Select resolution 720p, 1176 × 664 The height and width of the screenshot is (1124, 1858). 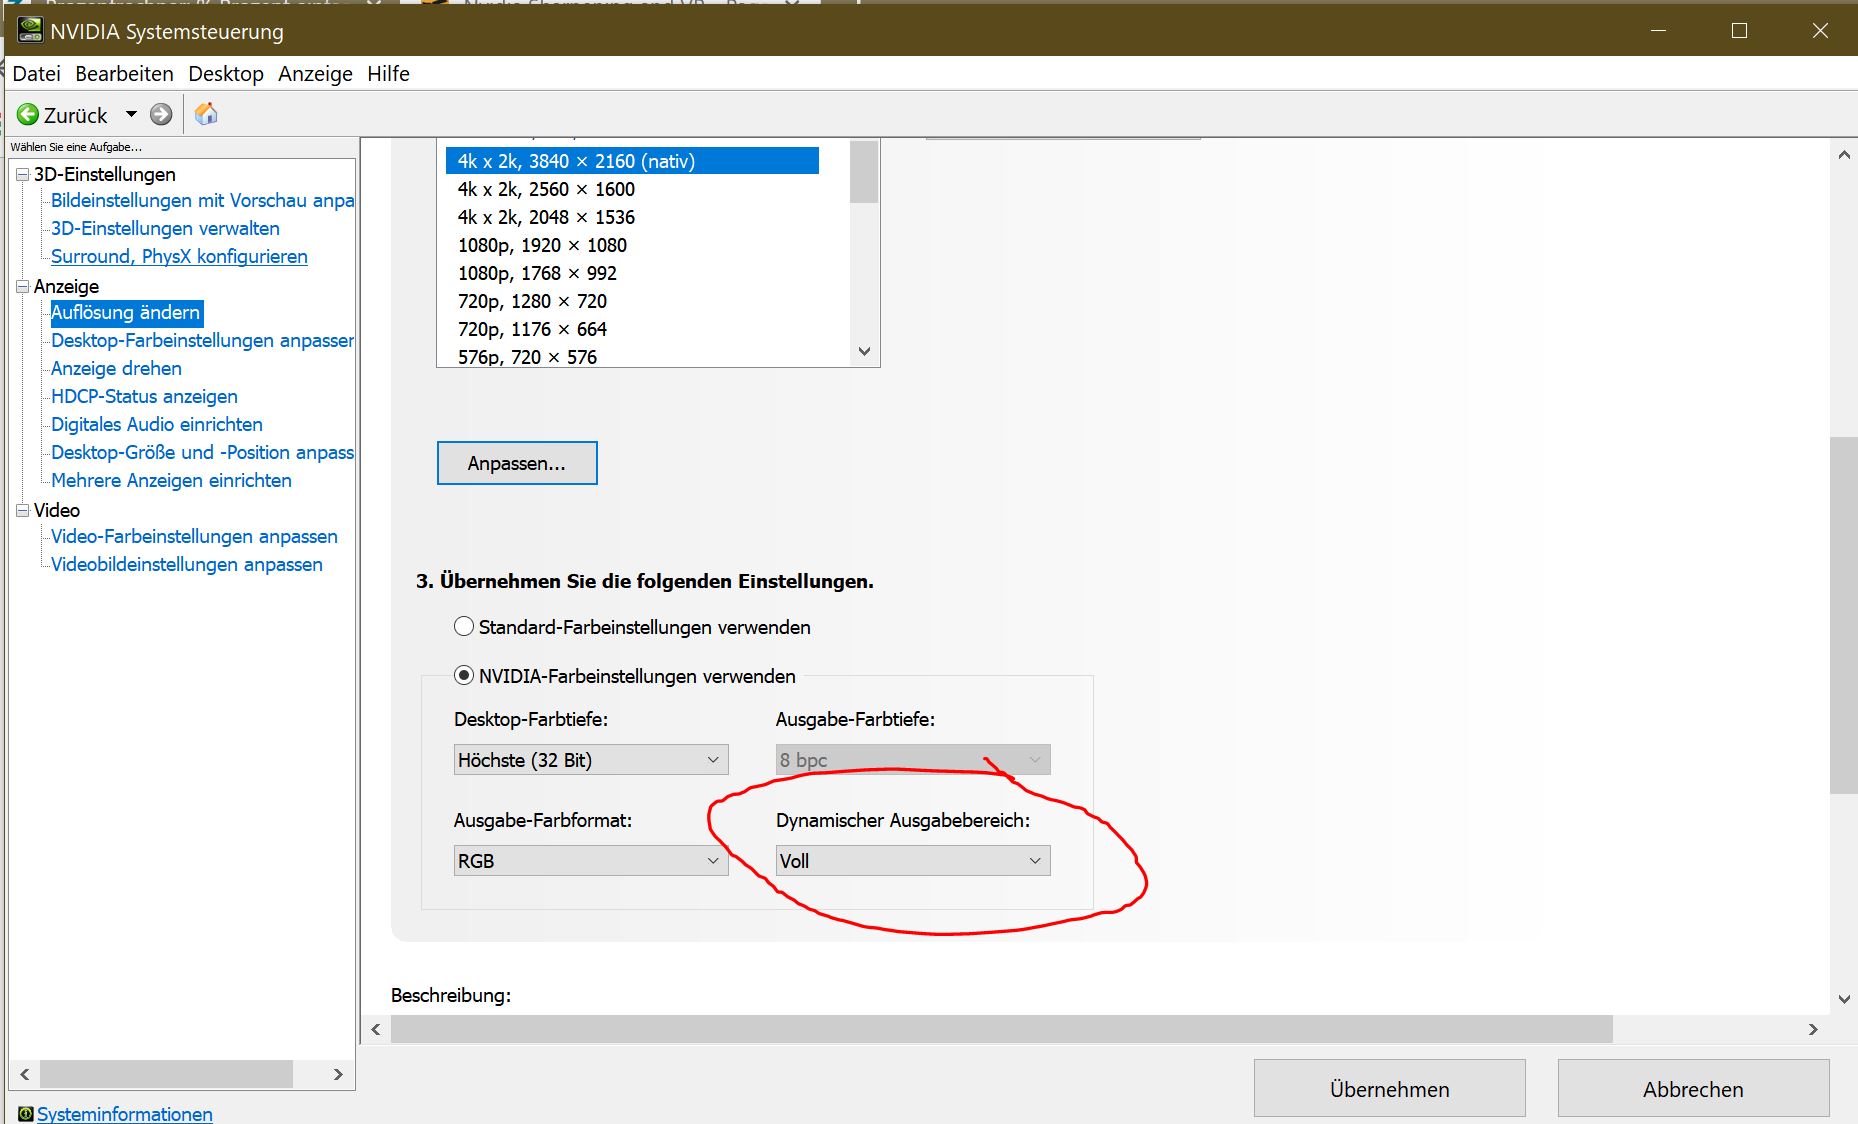(532, 329)
